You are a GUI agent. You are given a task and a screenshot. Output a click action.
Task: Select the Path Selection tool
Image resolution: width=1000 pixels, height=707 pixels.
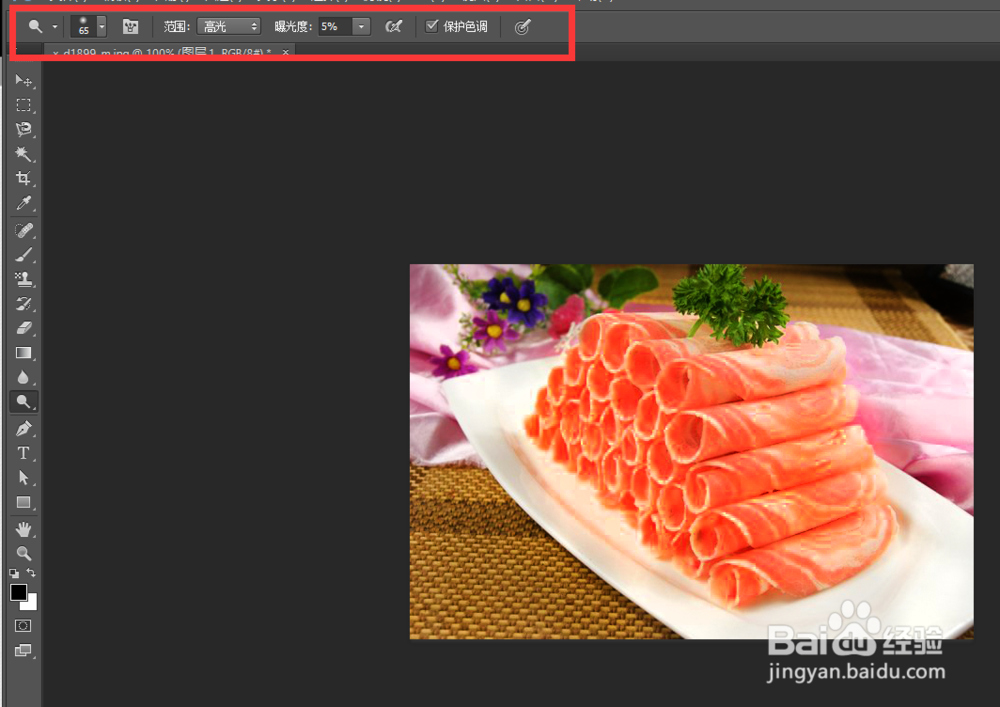click(x=24, y=477)
